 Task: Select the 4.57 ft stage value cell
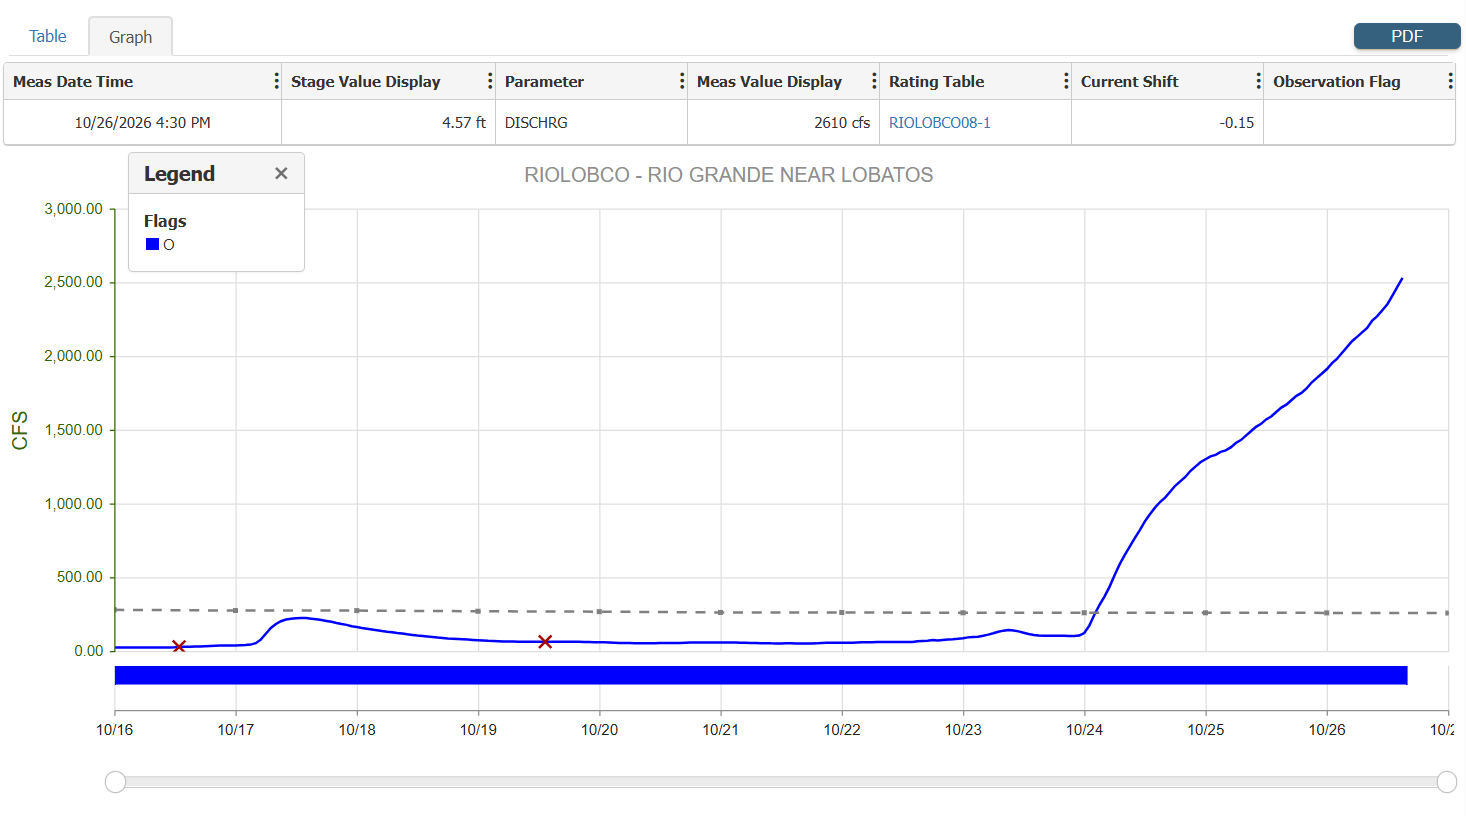pos(388,122)
